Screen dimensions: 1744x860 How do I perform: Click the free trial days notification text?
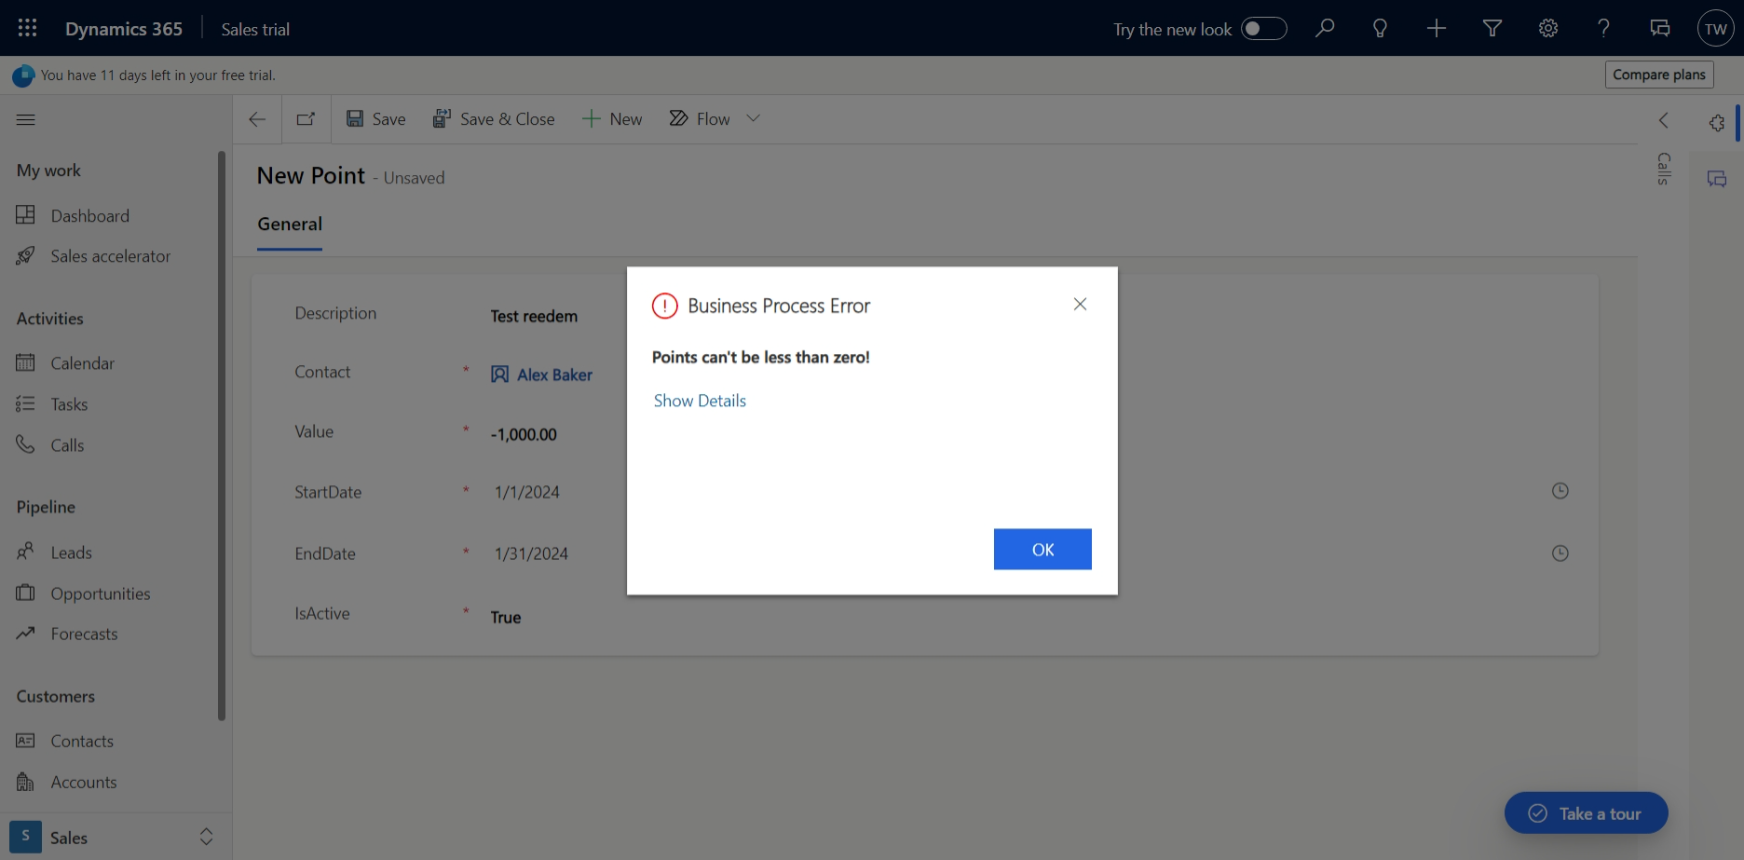coord(158,75)
